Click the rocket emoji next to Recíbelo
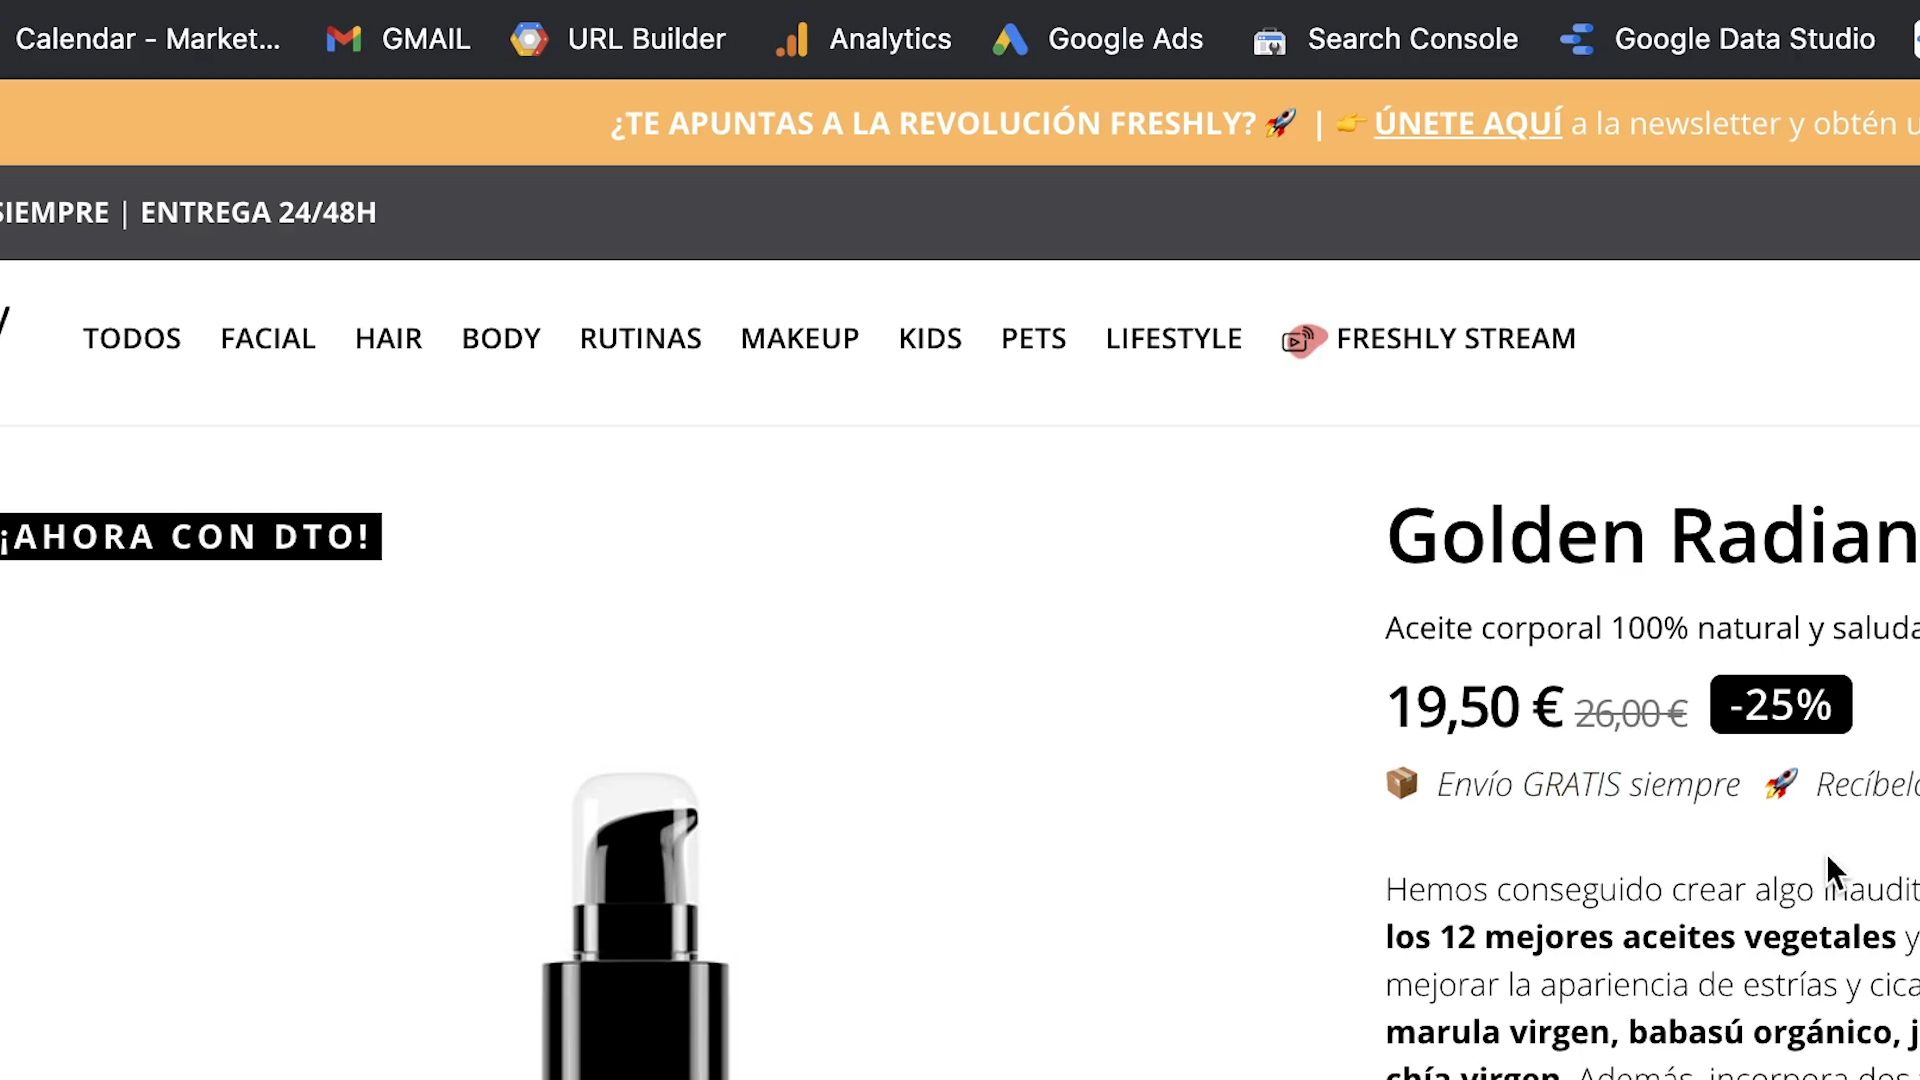1920x1080 pixels. pyautogui.click(x=1781, y=783)
